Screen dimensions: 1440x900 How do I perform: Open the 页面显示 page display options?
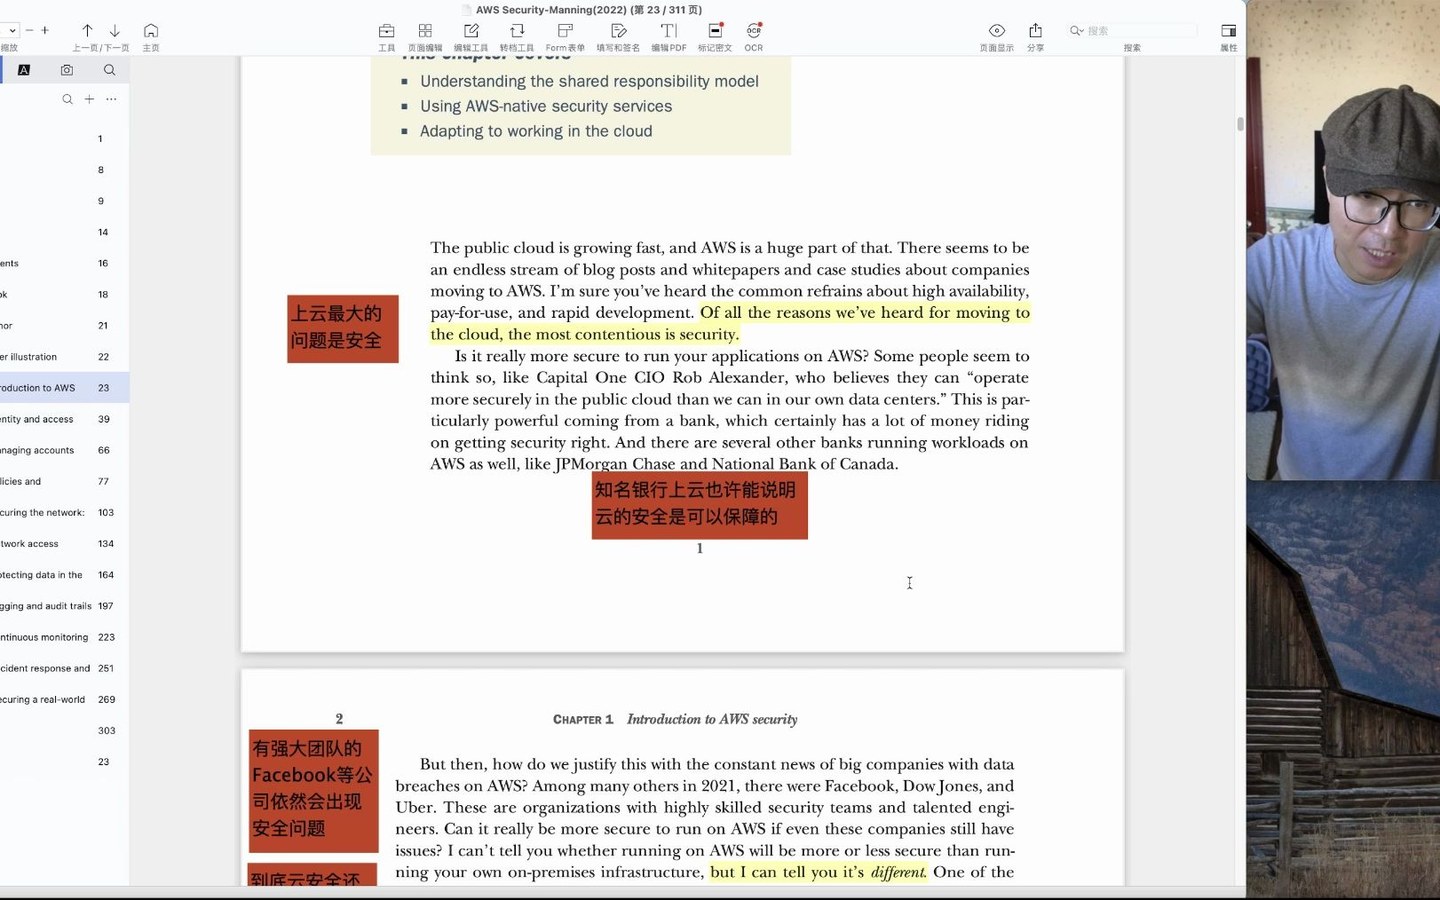click(x=997, y=37)
